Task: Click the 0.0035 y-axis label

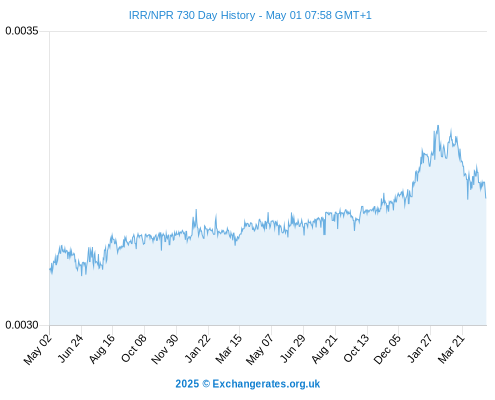Action: pyautogui.click(x=22, y=31)
